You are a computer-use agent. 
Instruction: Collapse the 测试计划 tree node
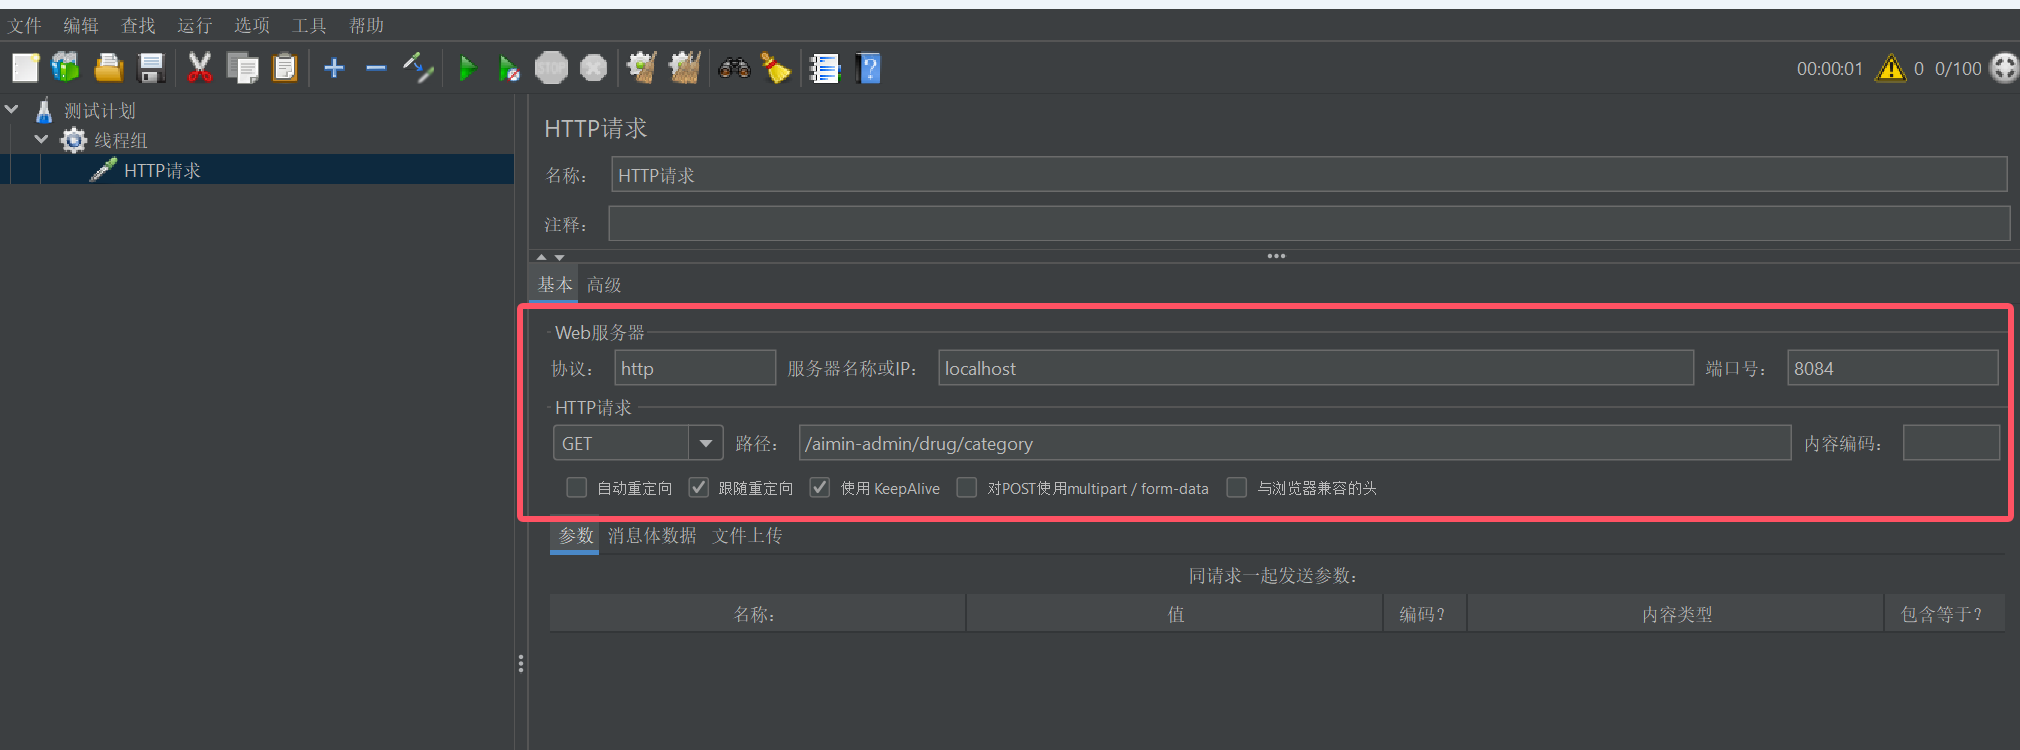(x=12, y=109)
